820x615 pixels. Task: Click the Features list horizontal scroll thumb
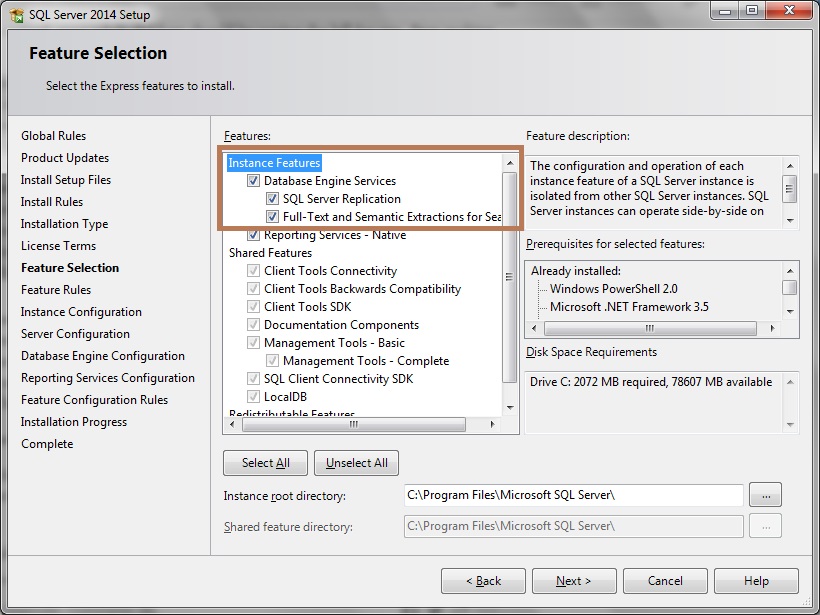[x=354, y=425]
